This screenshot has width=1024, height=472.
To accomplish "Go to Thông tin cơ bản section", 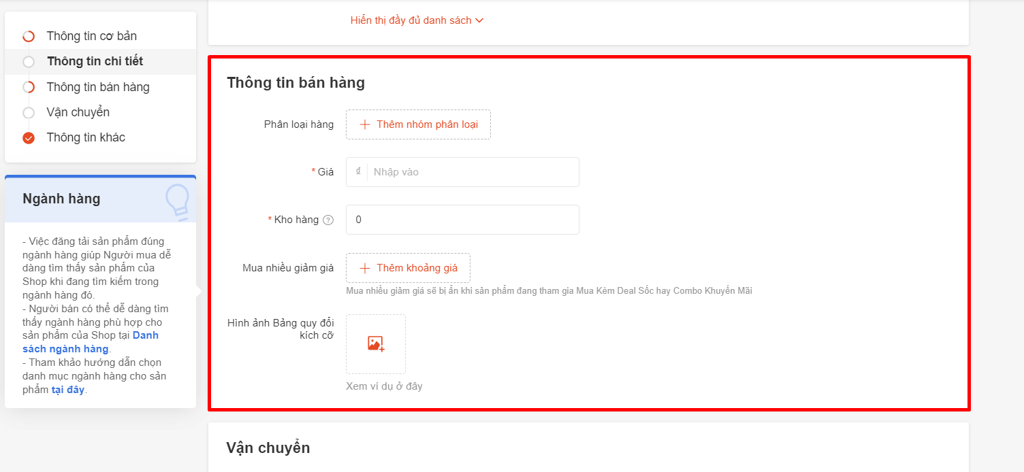I will [x=91, y=36].
